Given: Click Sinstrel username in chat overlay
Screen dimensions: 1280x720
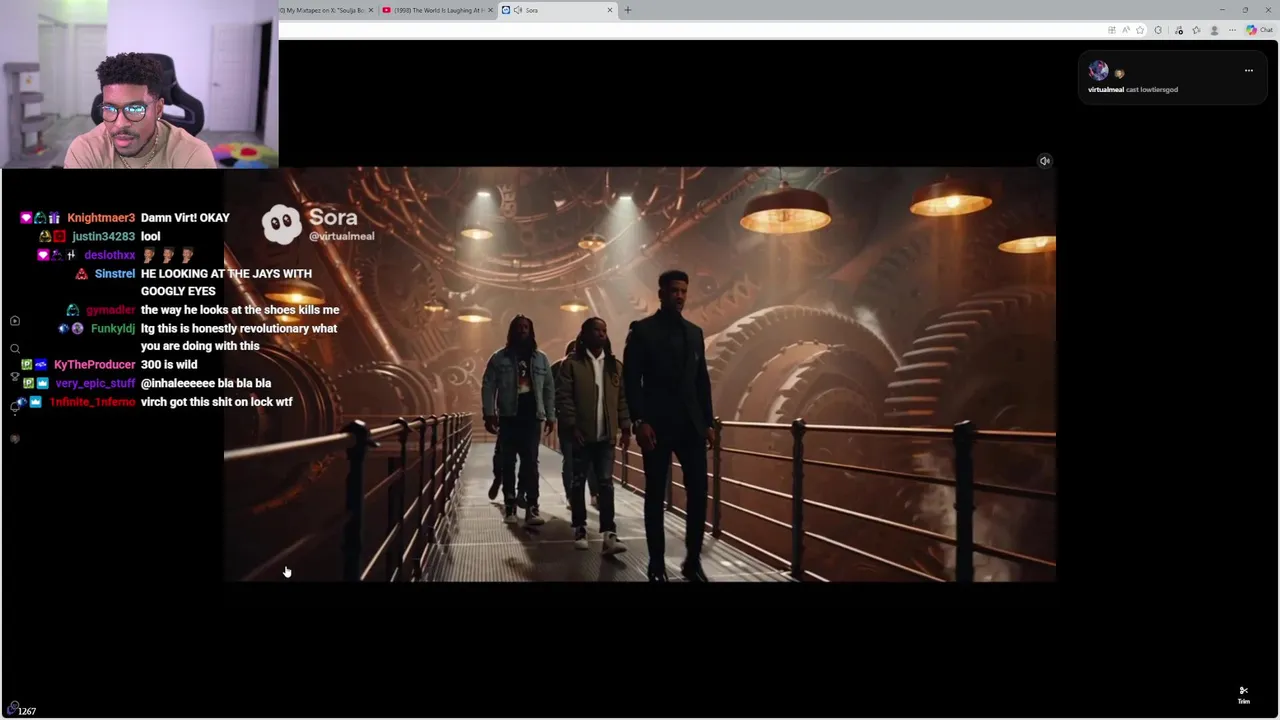Looking at the screenshot, I should point(115,274).
